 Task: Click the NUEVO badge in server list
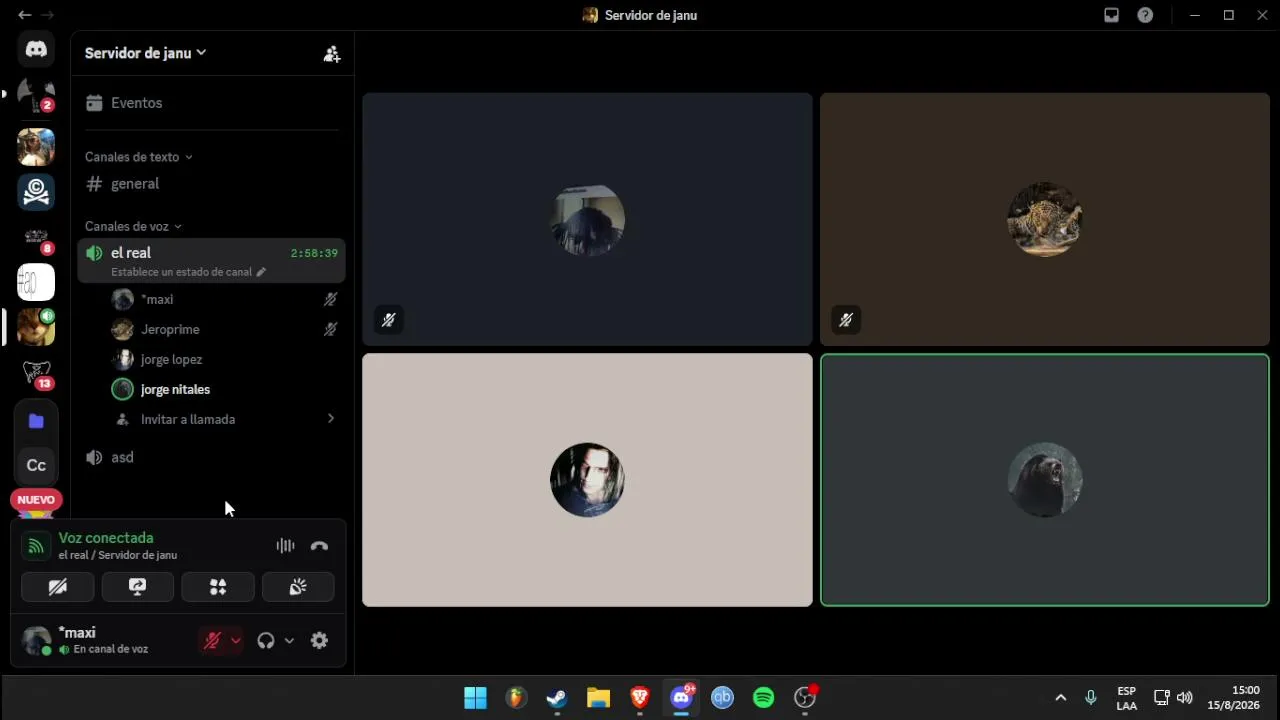click(x=36, y=500)
